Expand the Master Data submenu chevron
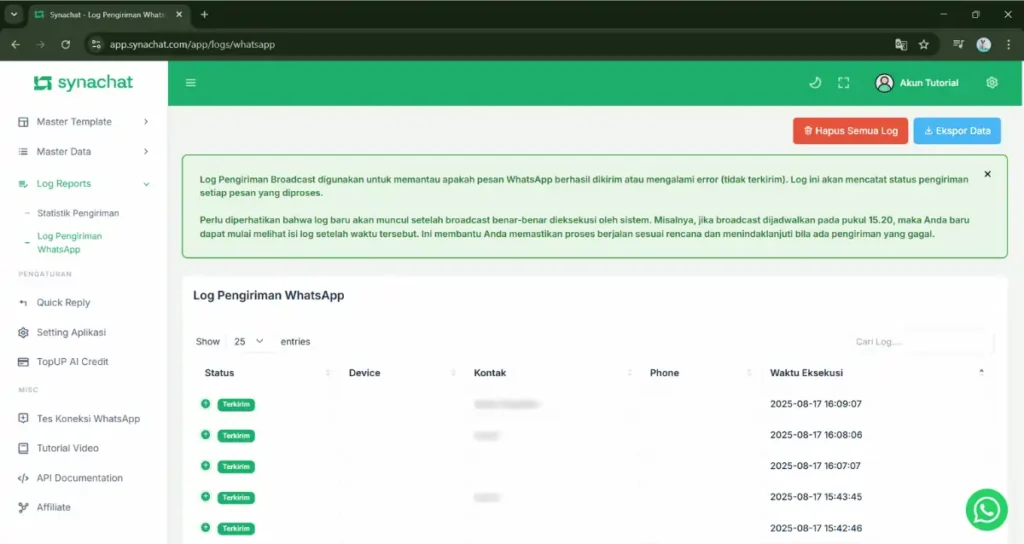 146,152
